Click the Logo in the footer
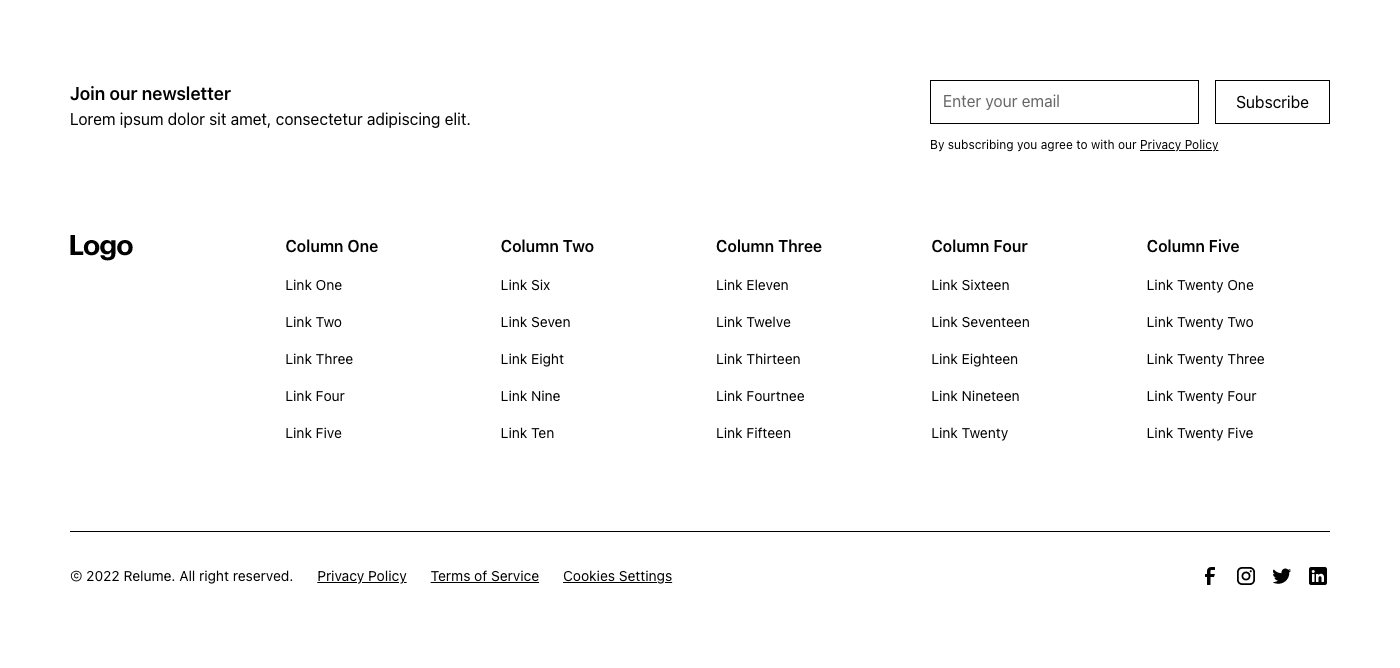Image resolution: width=1400 pixels, height=668 pixels. [101, 246]
